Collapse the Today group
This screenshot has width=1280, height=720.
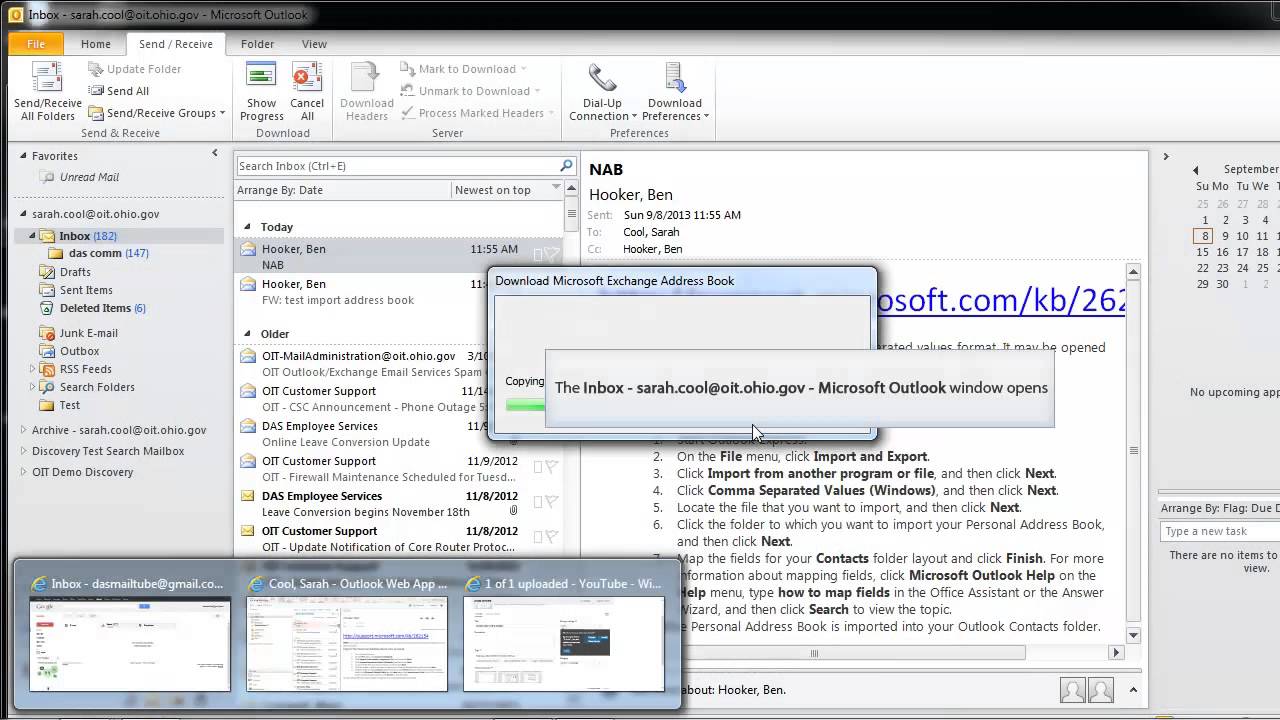pyautogui.click(x=248, y=227)
